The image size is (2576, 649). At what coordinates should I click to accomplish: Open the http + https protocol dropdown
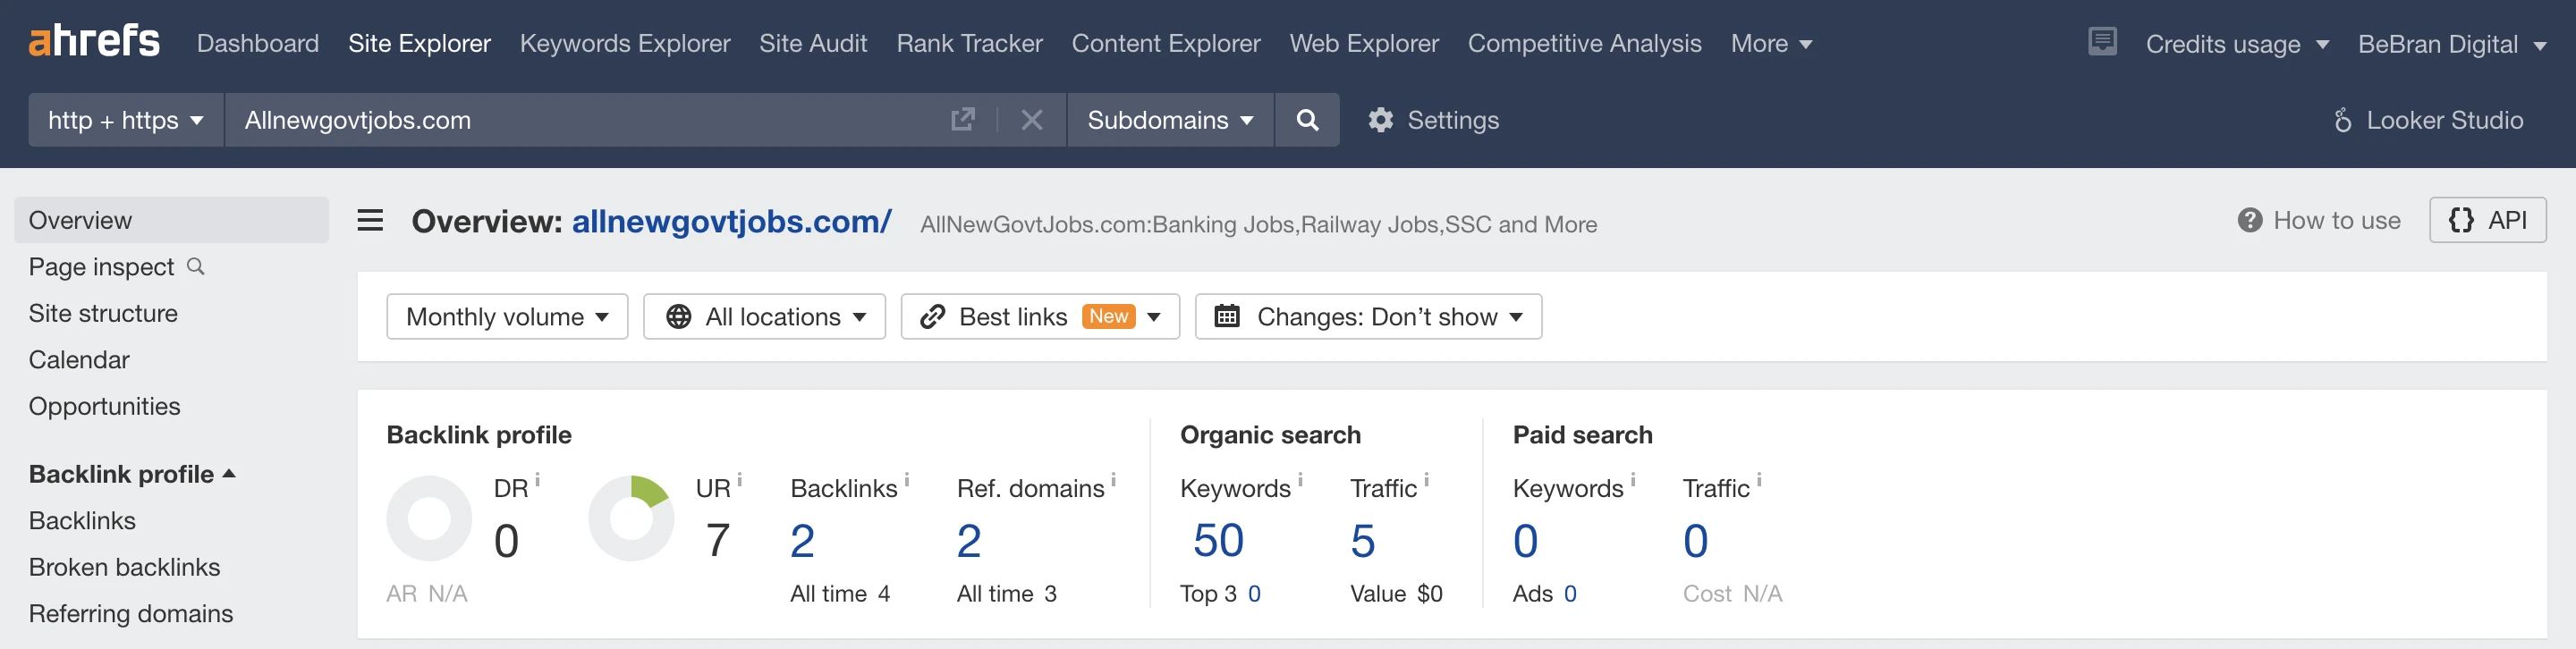point(126,120)
